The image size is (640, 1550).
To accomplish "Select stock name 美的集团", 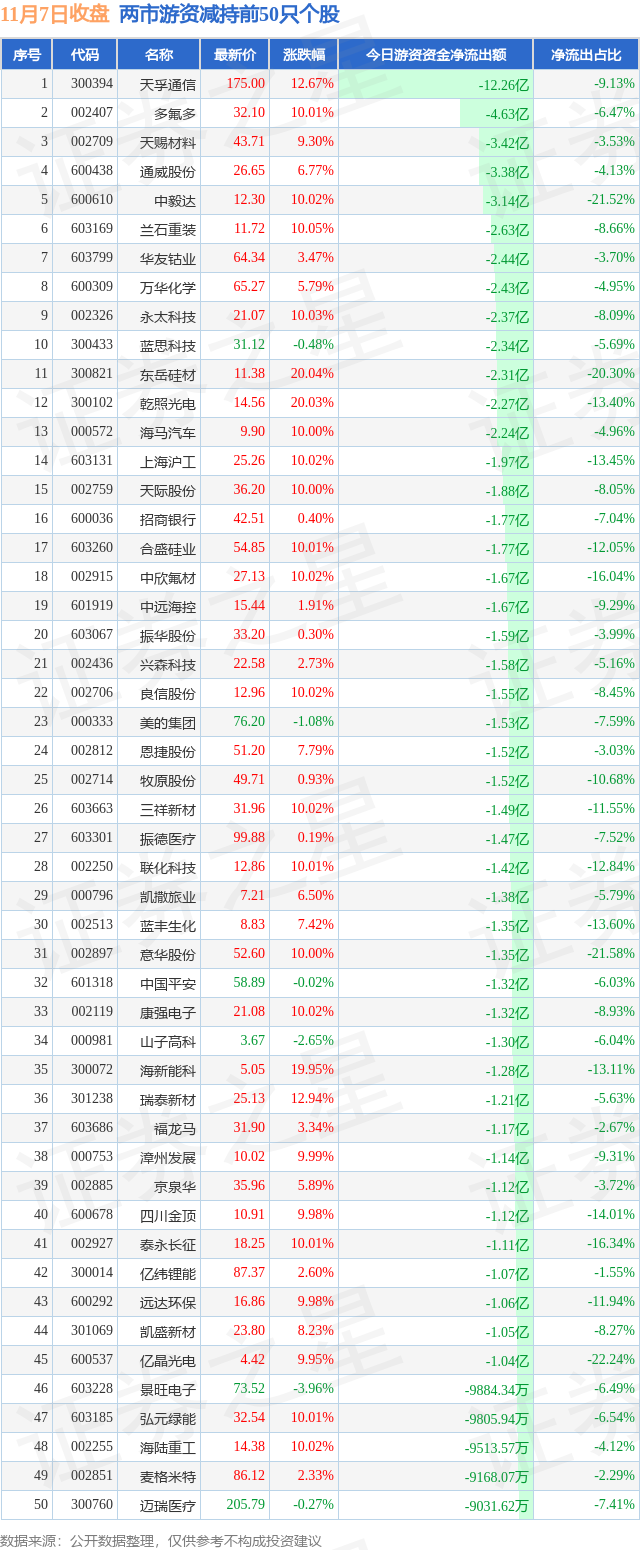I will [x=168, y=722].
